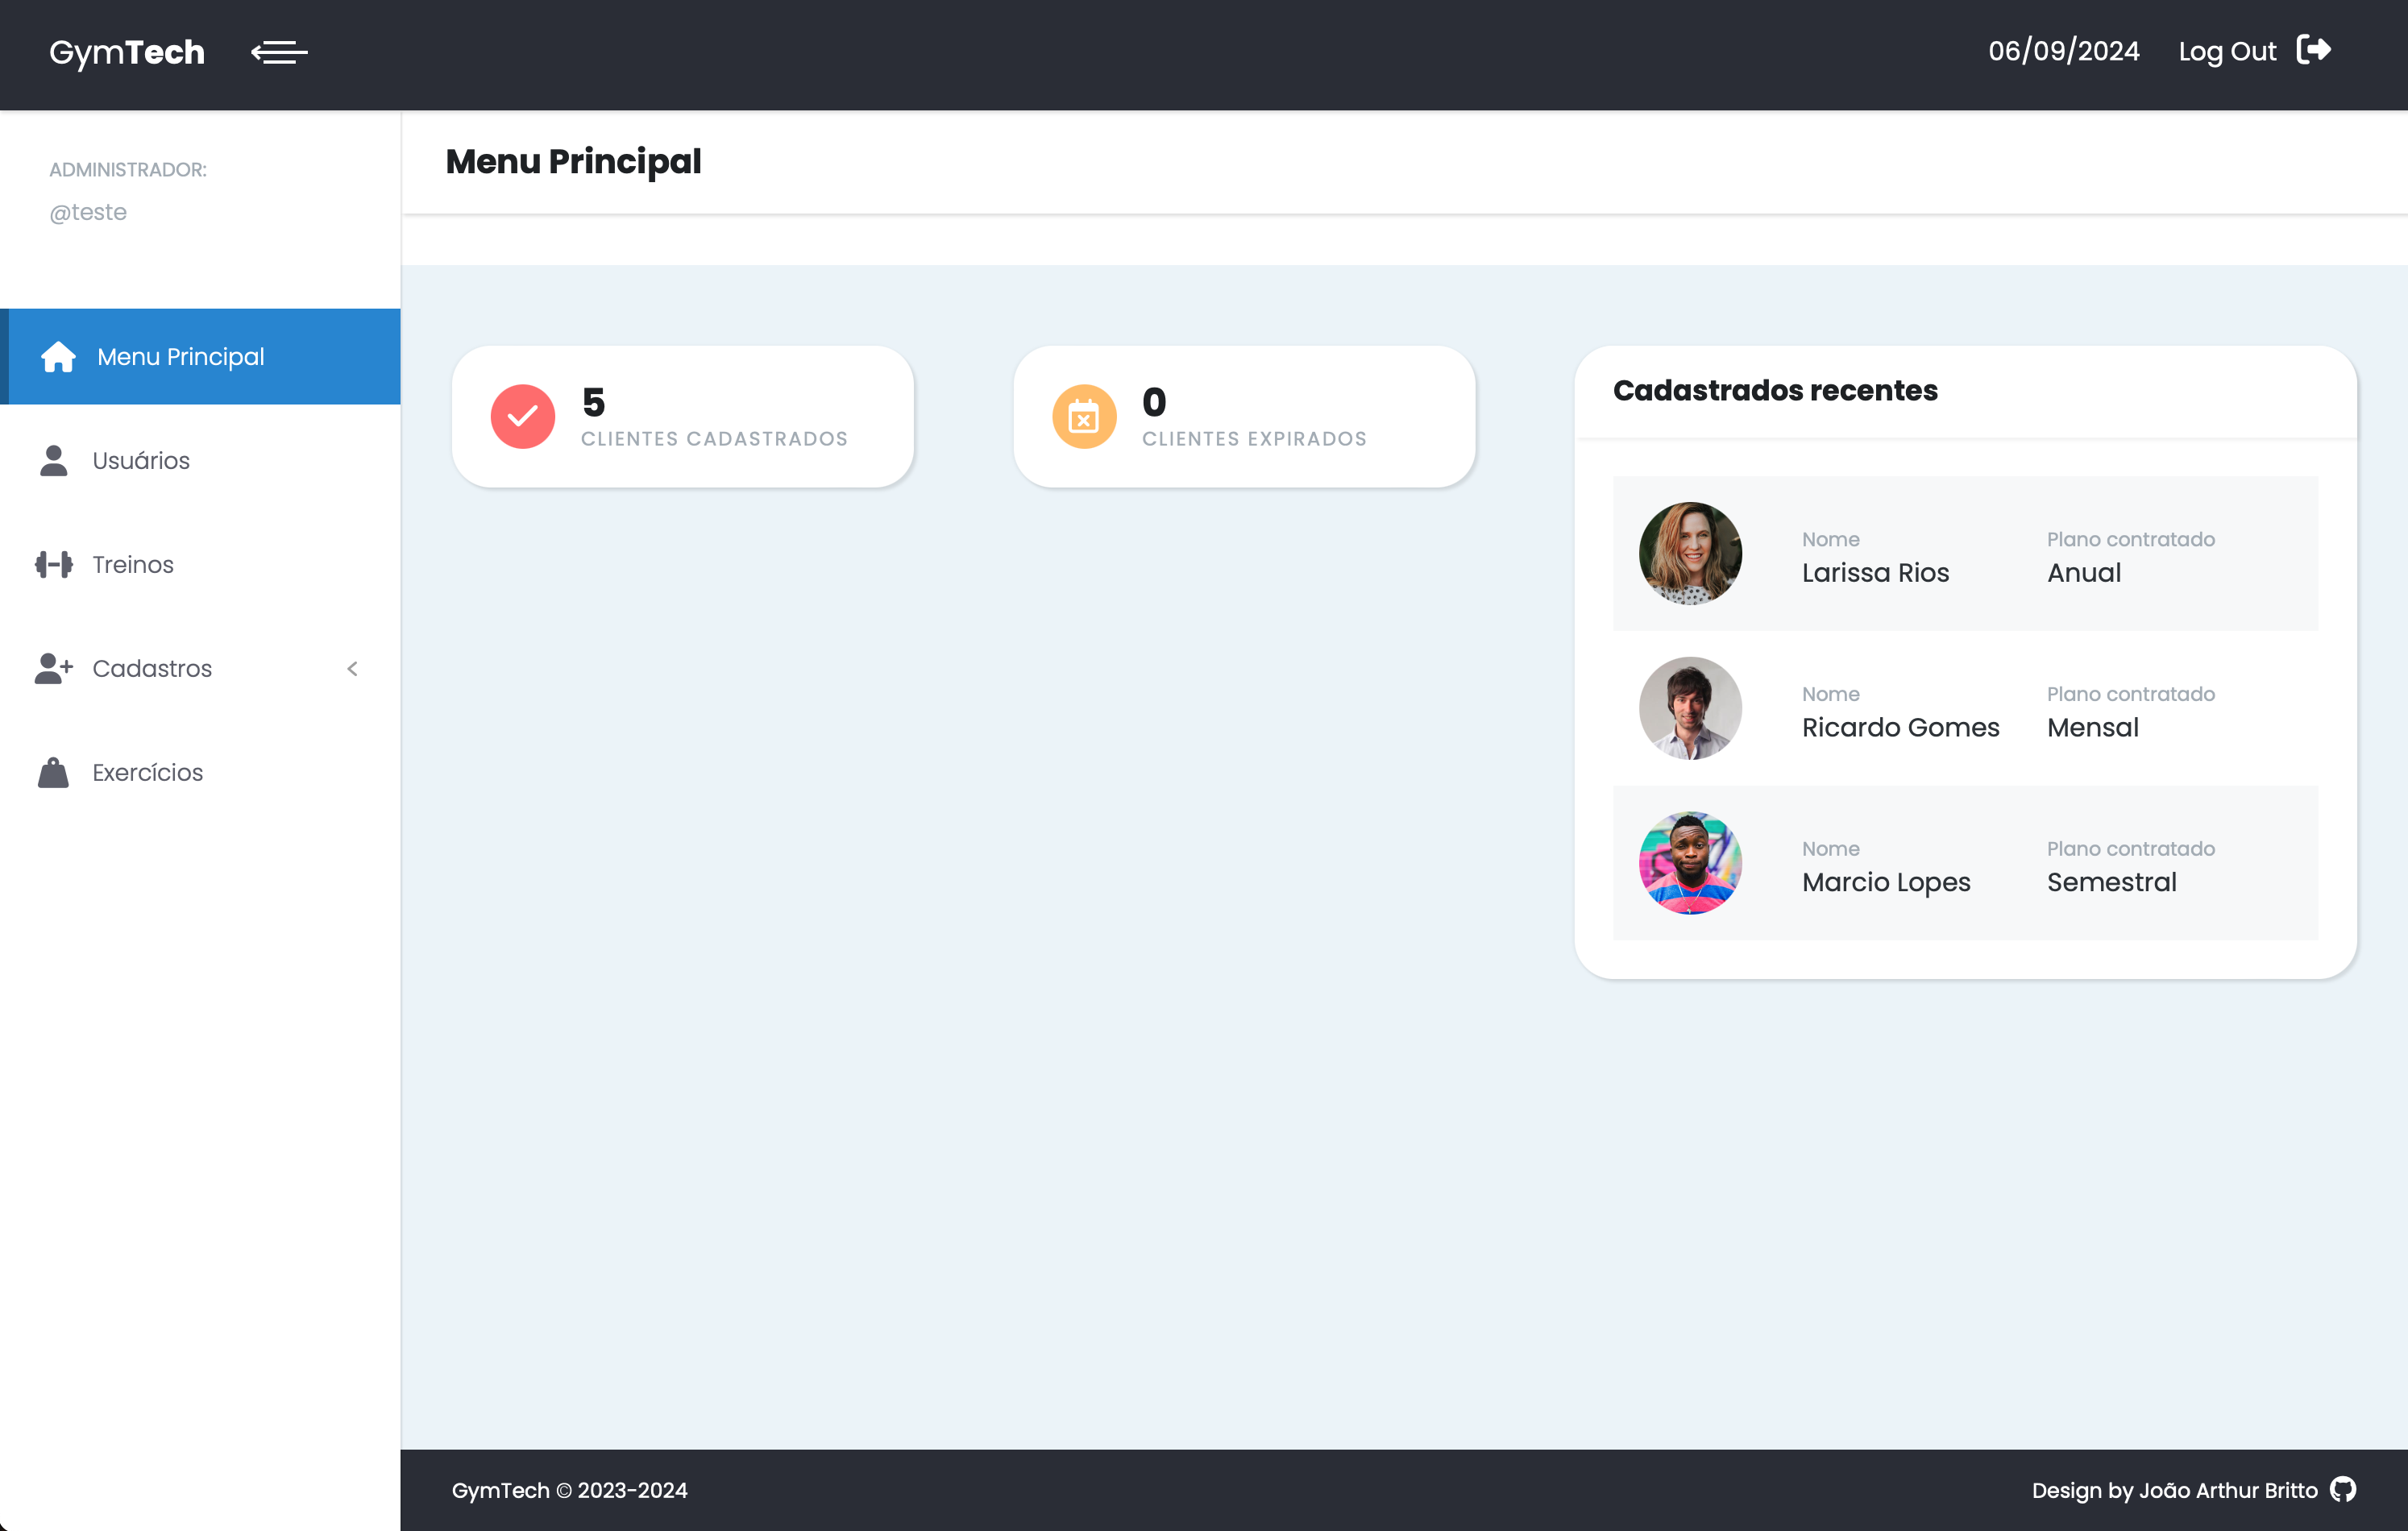Screen dimensions: 2408x1531
Task: Click the Cadastros add-user icon
Action: pos(54,669)
